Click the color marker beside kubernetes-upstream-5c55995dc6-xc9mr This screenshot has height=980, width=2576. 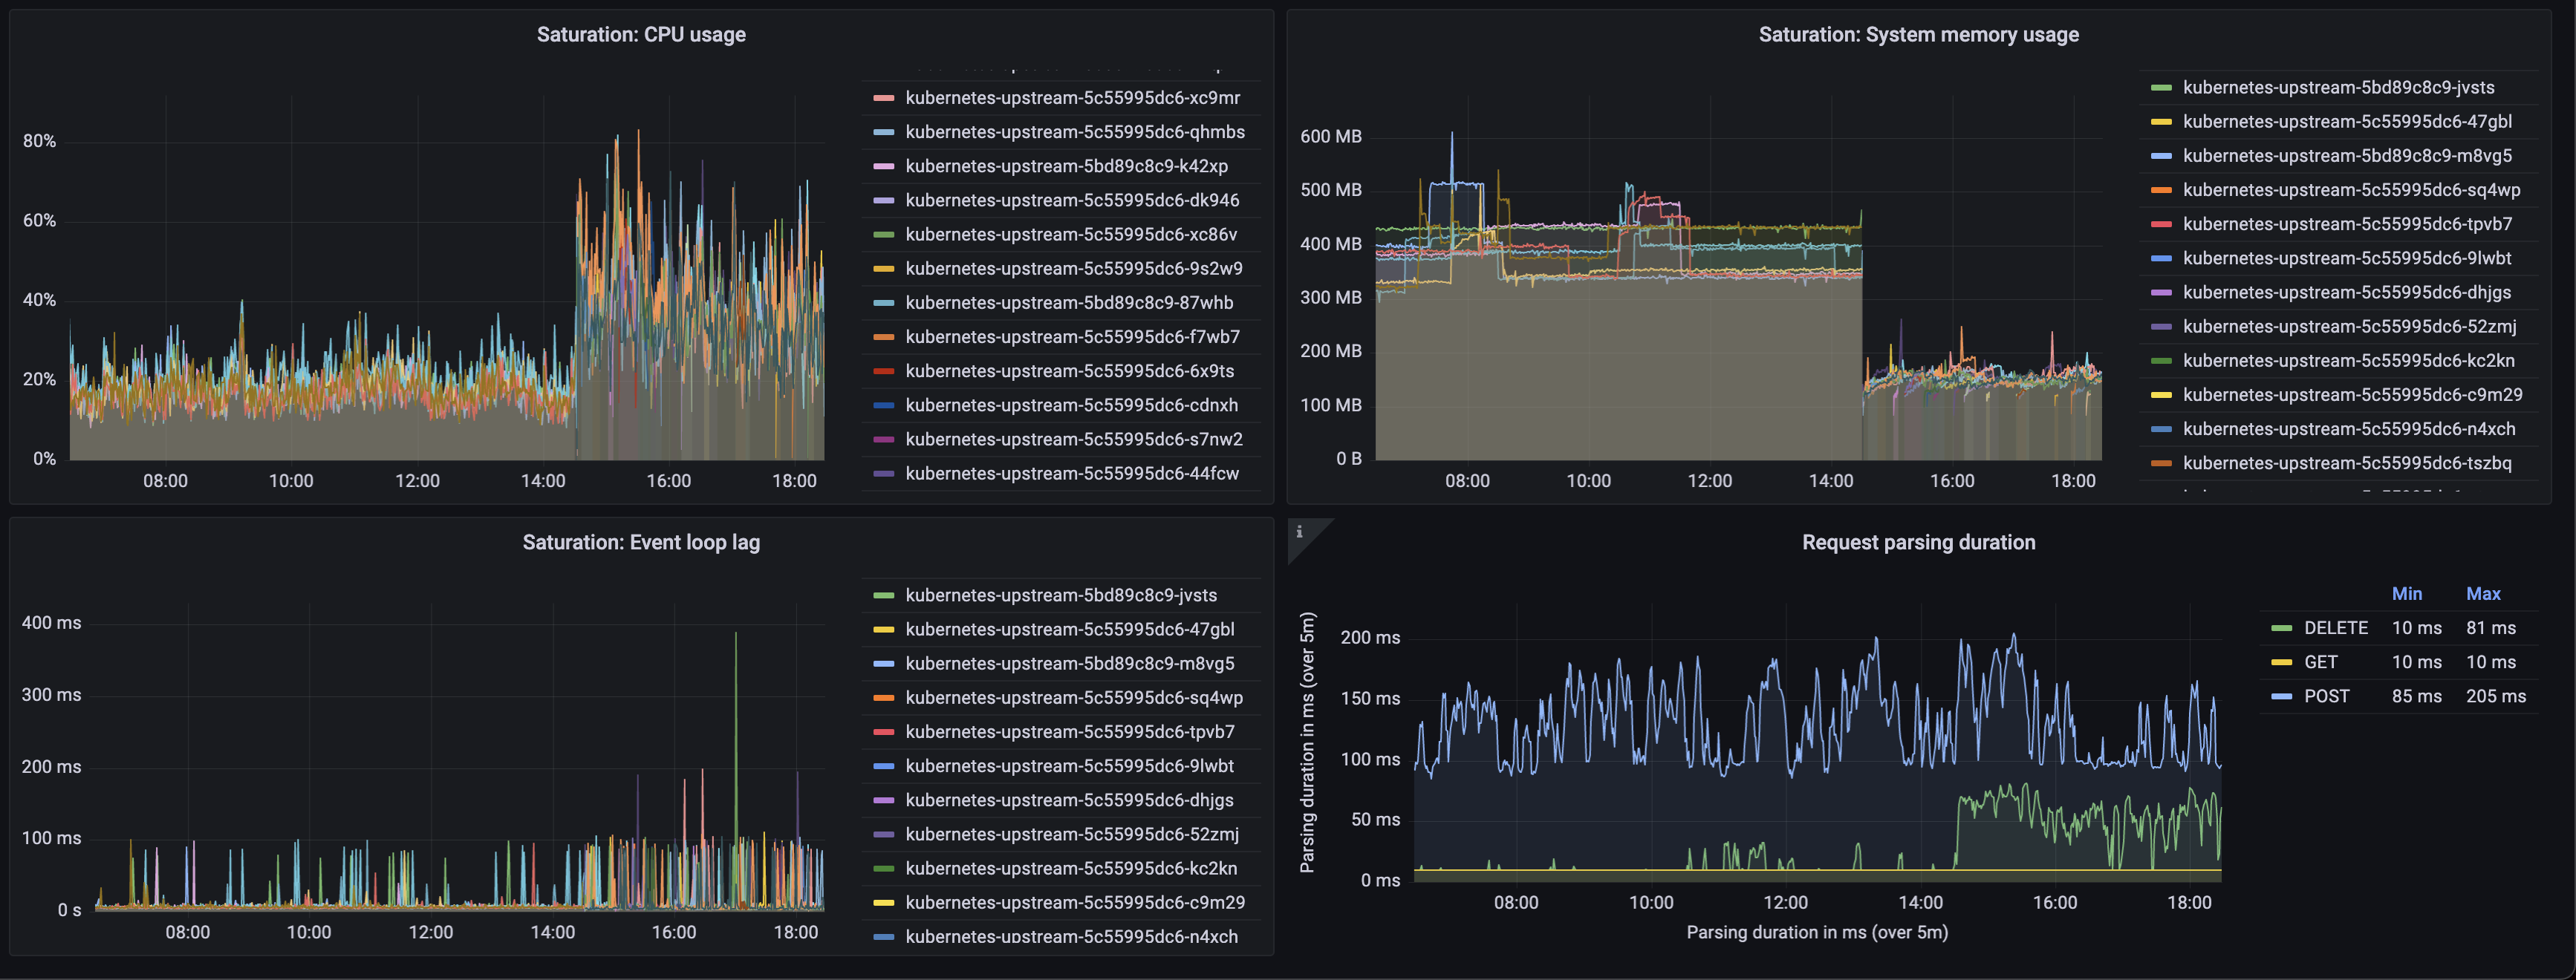click(884, 97)
